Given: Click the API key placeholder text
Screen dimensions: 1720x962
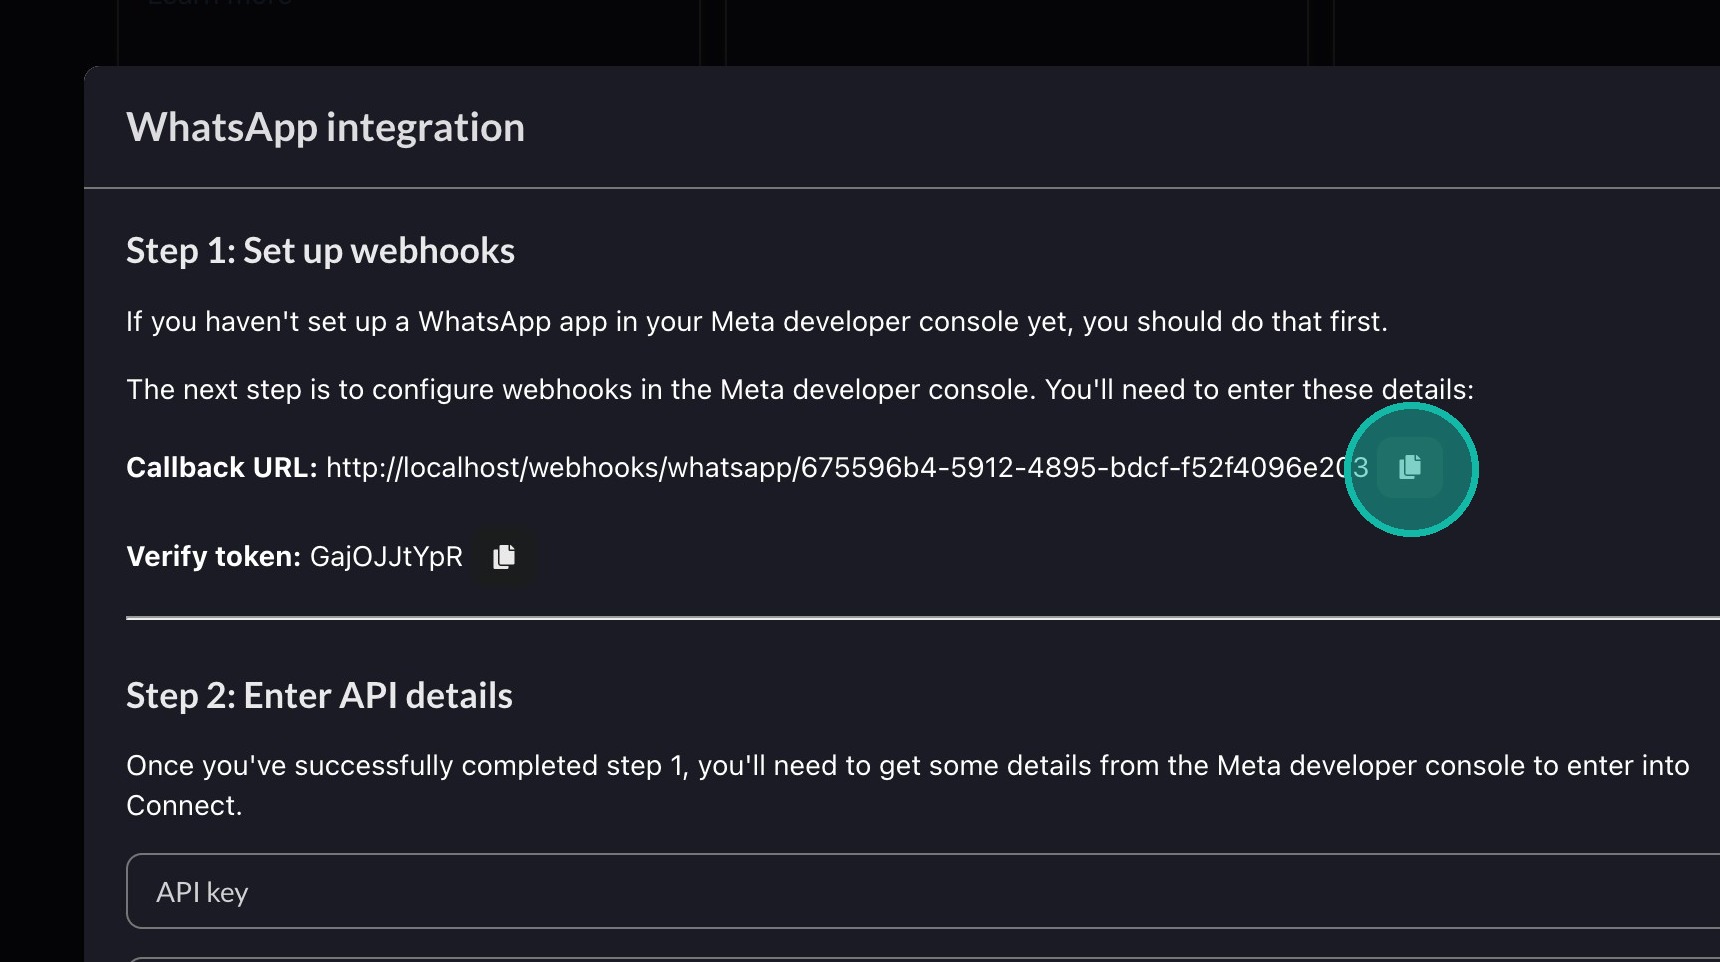Looking at the screenshot, I should click(202, 892).
